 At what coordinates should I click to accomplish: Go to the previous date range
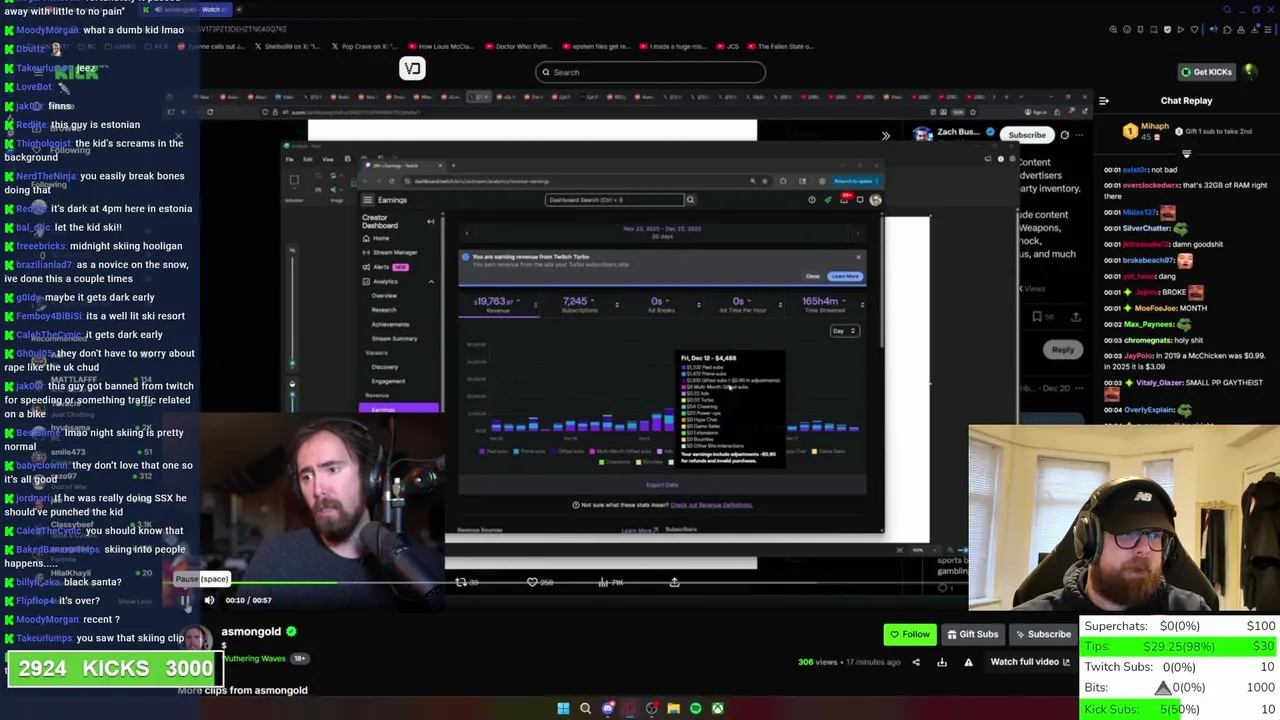pyautogui.click(x=466, y=233)
